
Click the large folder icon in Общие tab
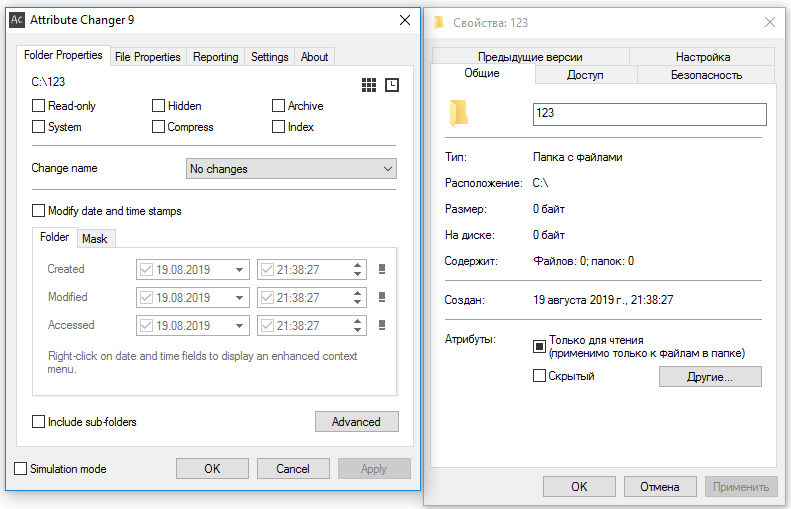coord(459,113)
